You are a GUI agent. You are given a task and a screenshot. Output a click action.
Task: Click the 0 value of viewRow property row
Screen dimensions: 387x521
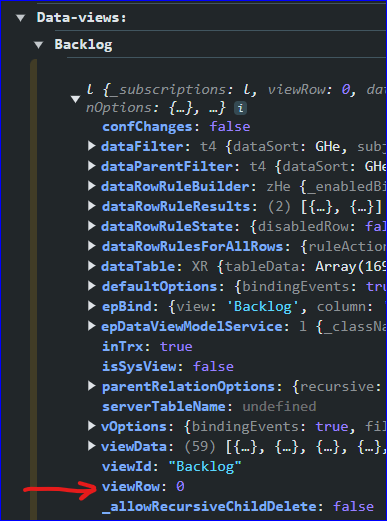(x=180, y=487)
